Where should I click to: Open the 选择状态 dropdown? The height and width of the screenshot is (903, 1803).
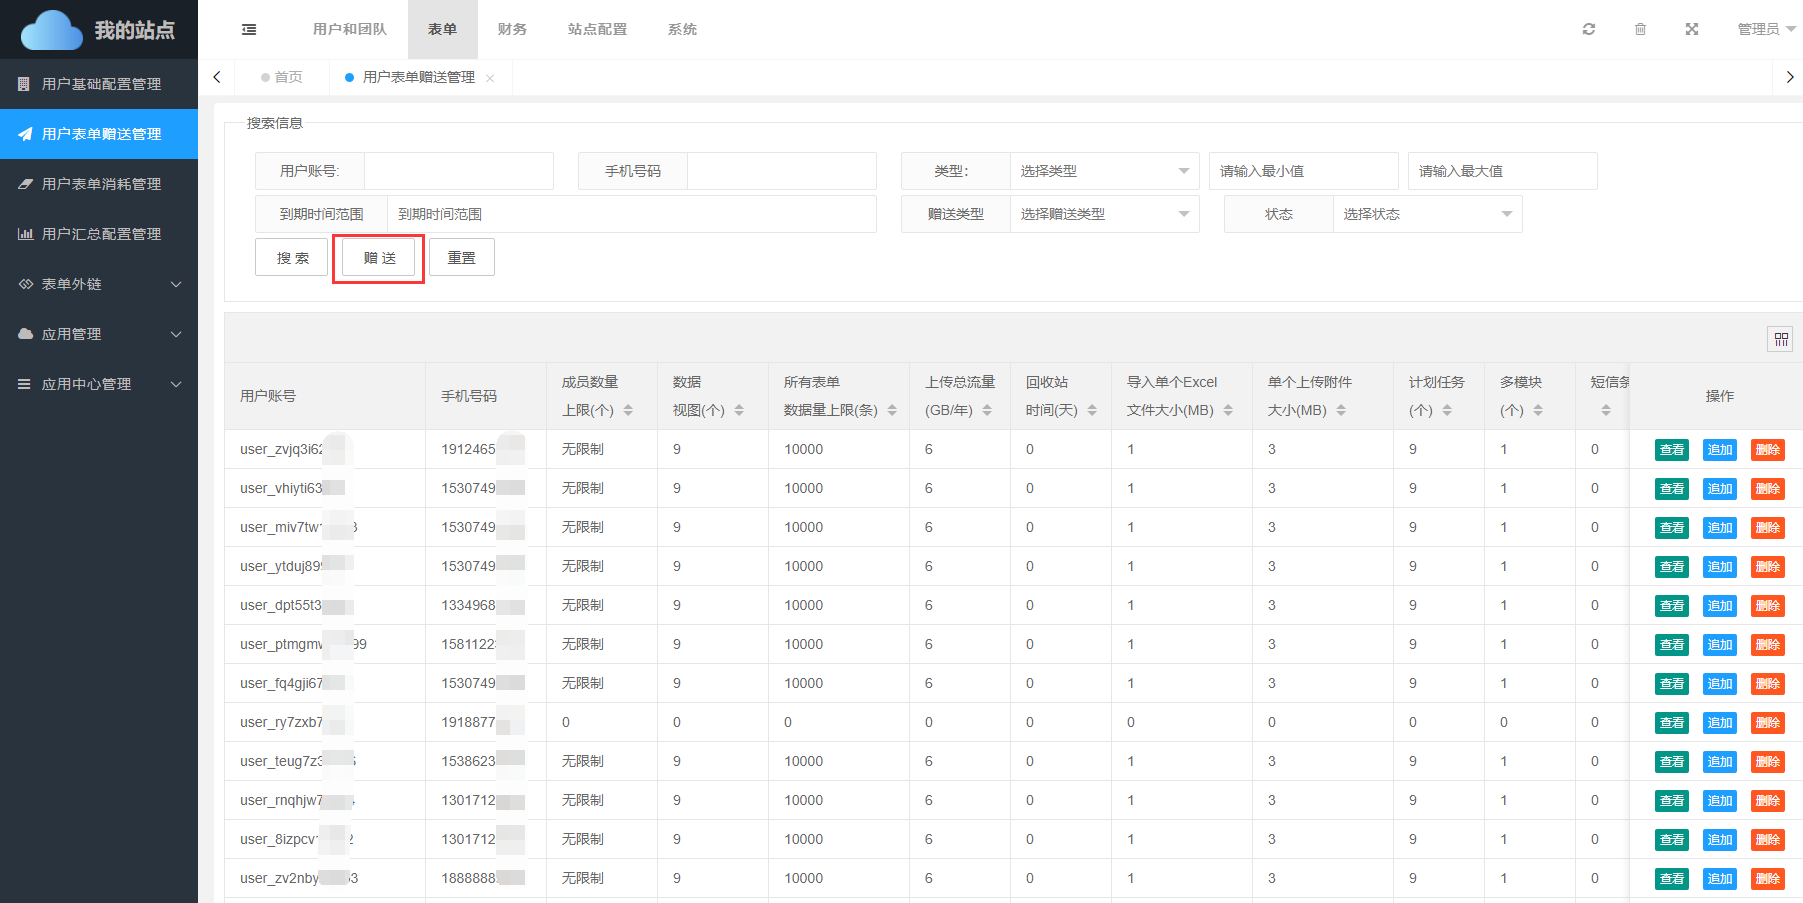1427,214
